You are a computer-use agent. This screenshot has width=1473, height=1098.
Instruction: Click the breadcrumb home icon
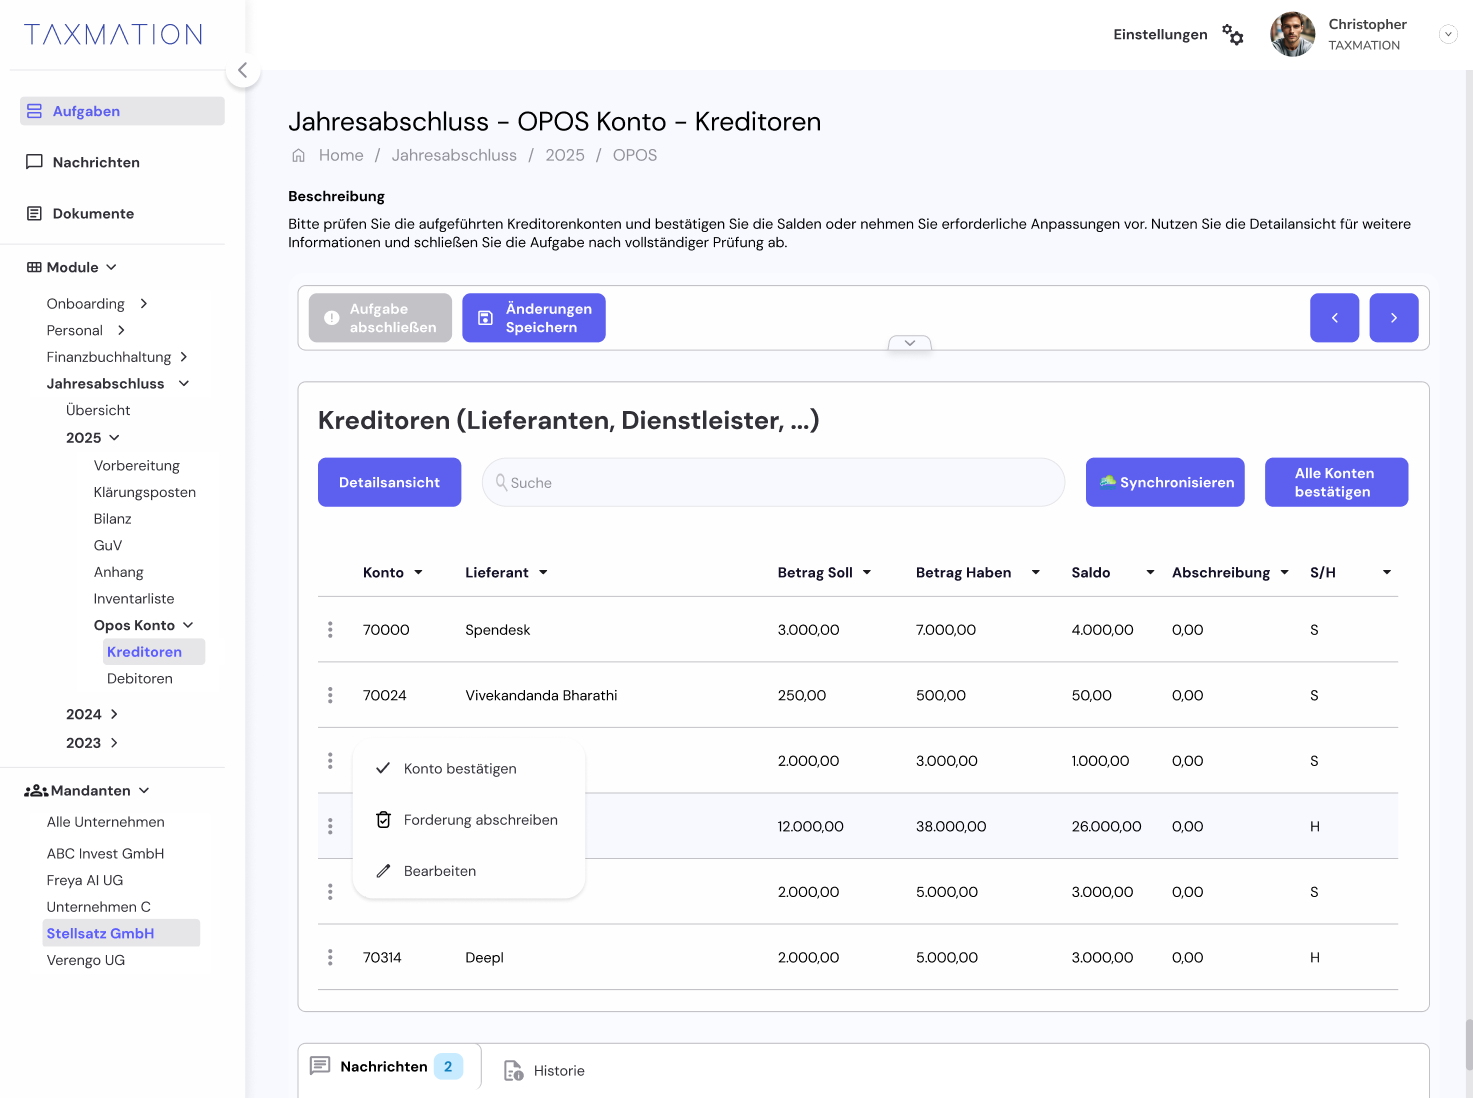297,155
